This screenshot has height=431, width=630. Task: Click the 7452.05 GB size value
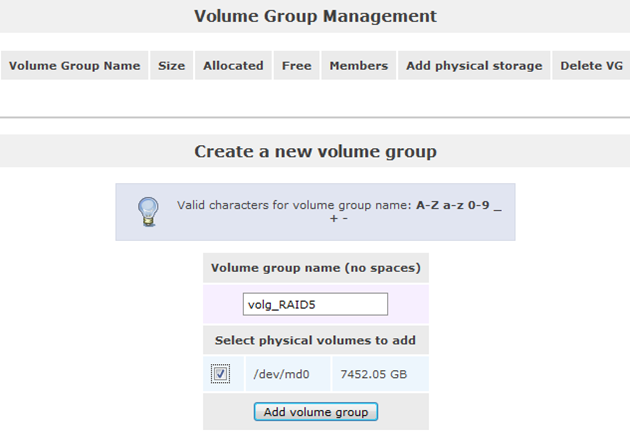click(372, 374)
